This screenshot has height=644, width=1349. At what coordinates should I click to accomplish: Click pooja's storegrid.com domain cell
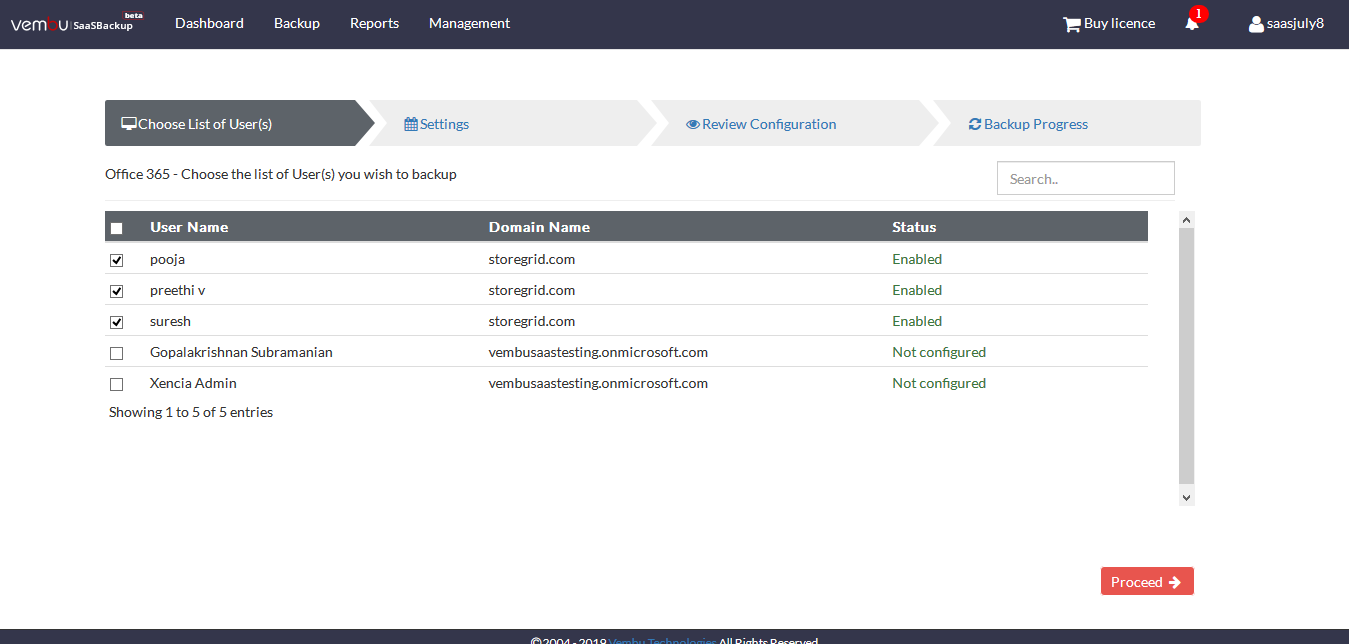[x=532, y=259]
